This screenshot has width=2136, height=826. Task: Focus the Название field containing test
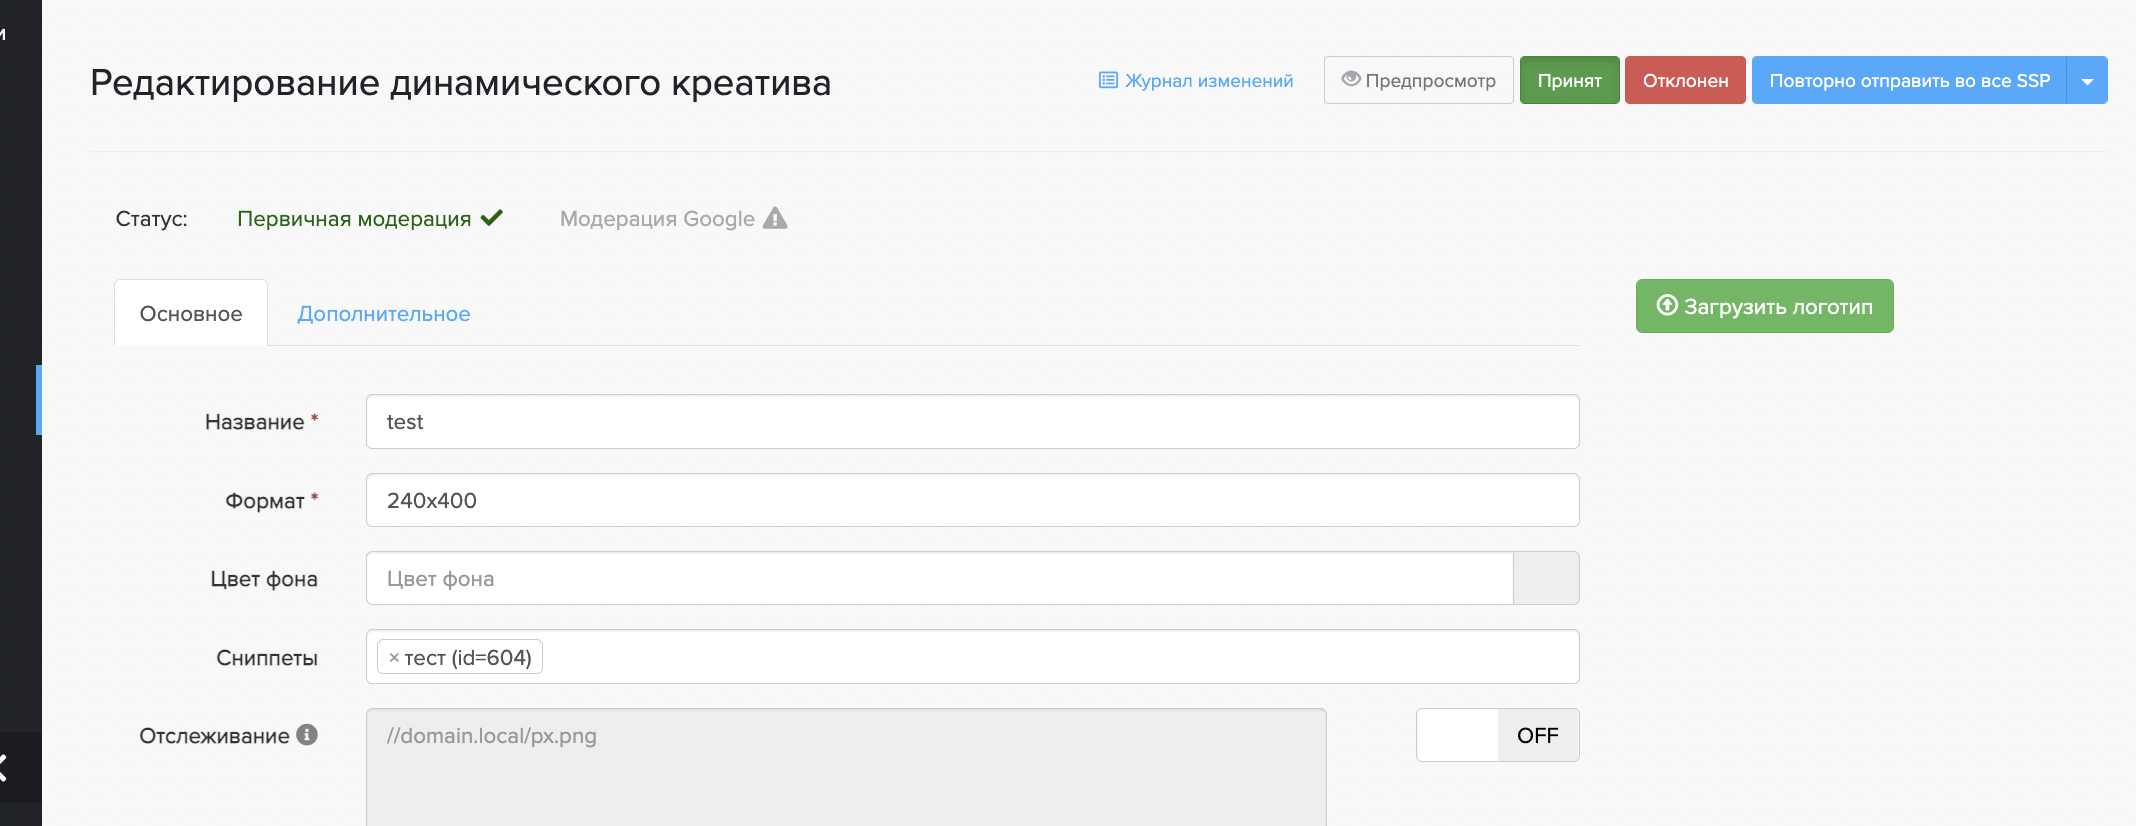tap(972, 422)
